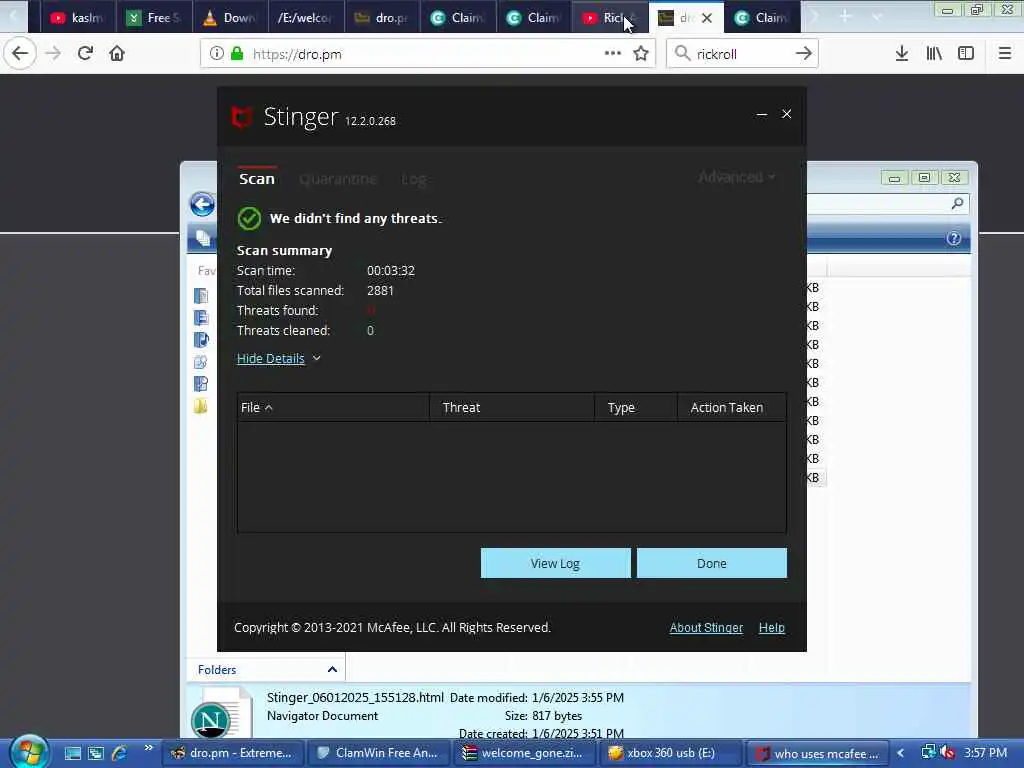Click Internet Explorer quick launch icon
The height and width of the screenshot is (768, 1024).
pyautogui.click(x=119, y=753)
